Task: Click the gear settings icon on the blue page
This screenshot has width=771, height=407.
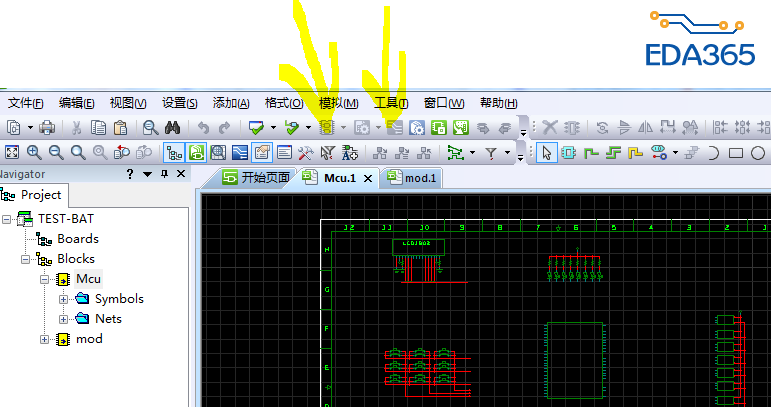Action: click(416, 128)
